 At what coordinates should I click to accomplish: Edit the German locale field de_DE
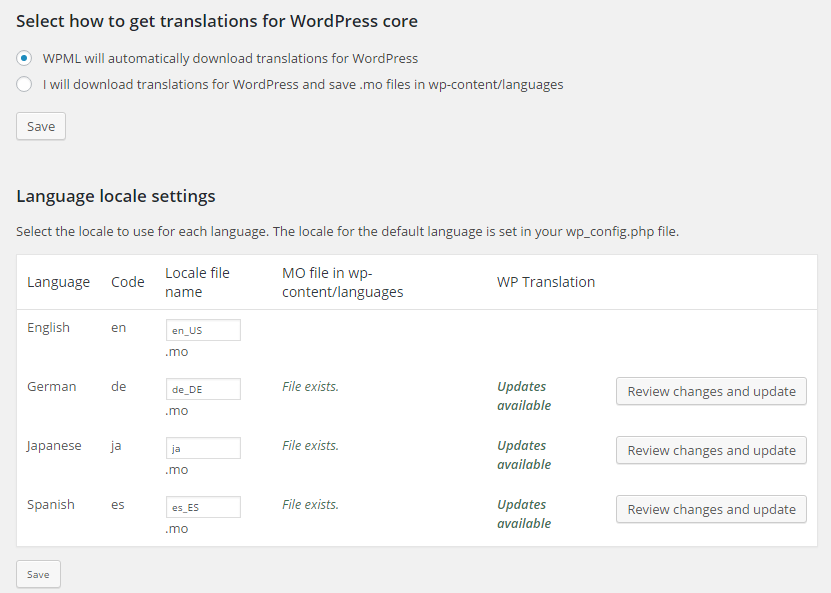pos(203,389)
